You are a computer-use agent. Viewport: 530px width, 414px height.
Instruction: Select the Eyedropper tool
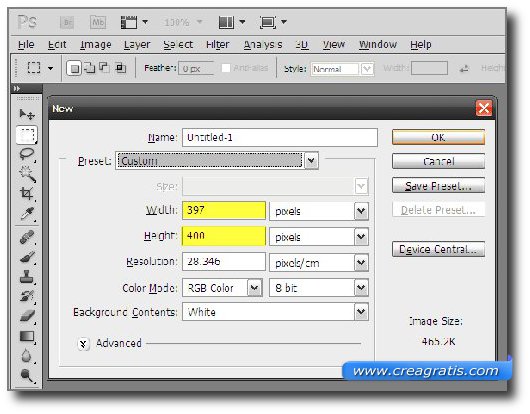(x=27, y=214)
